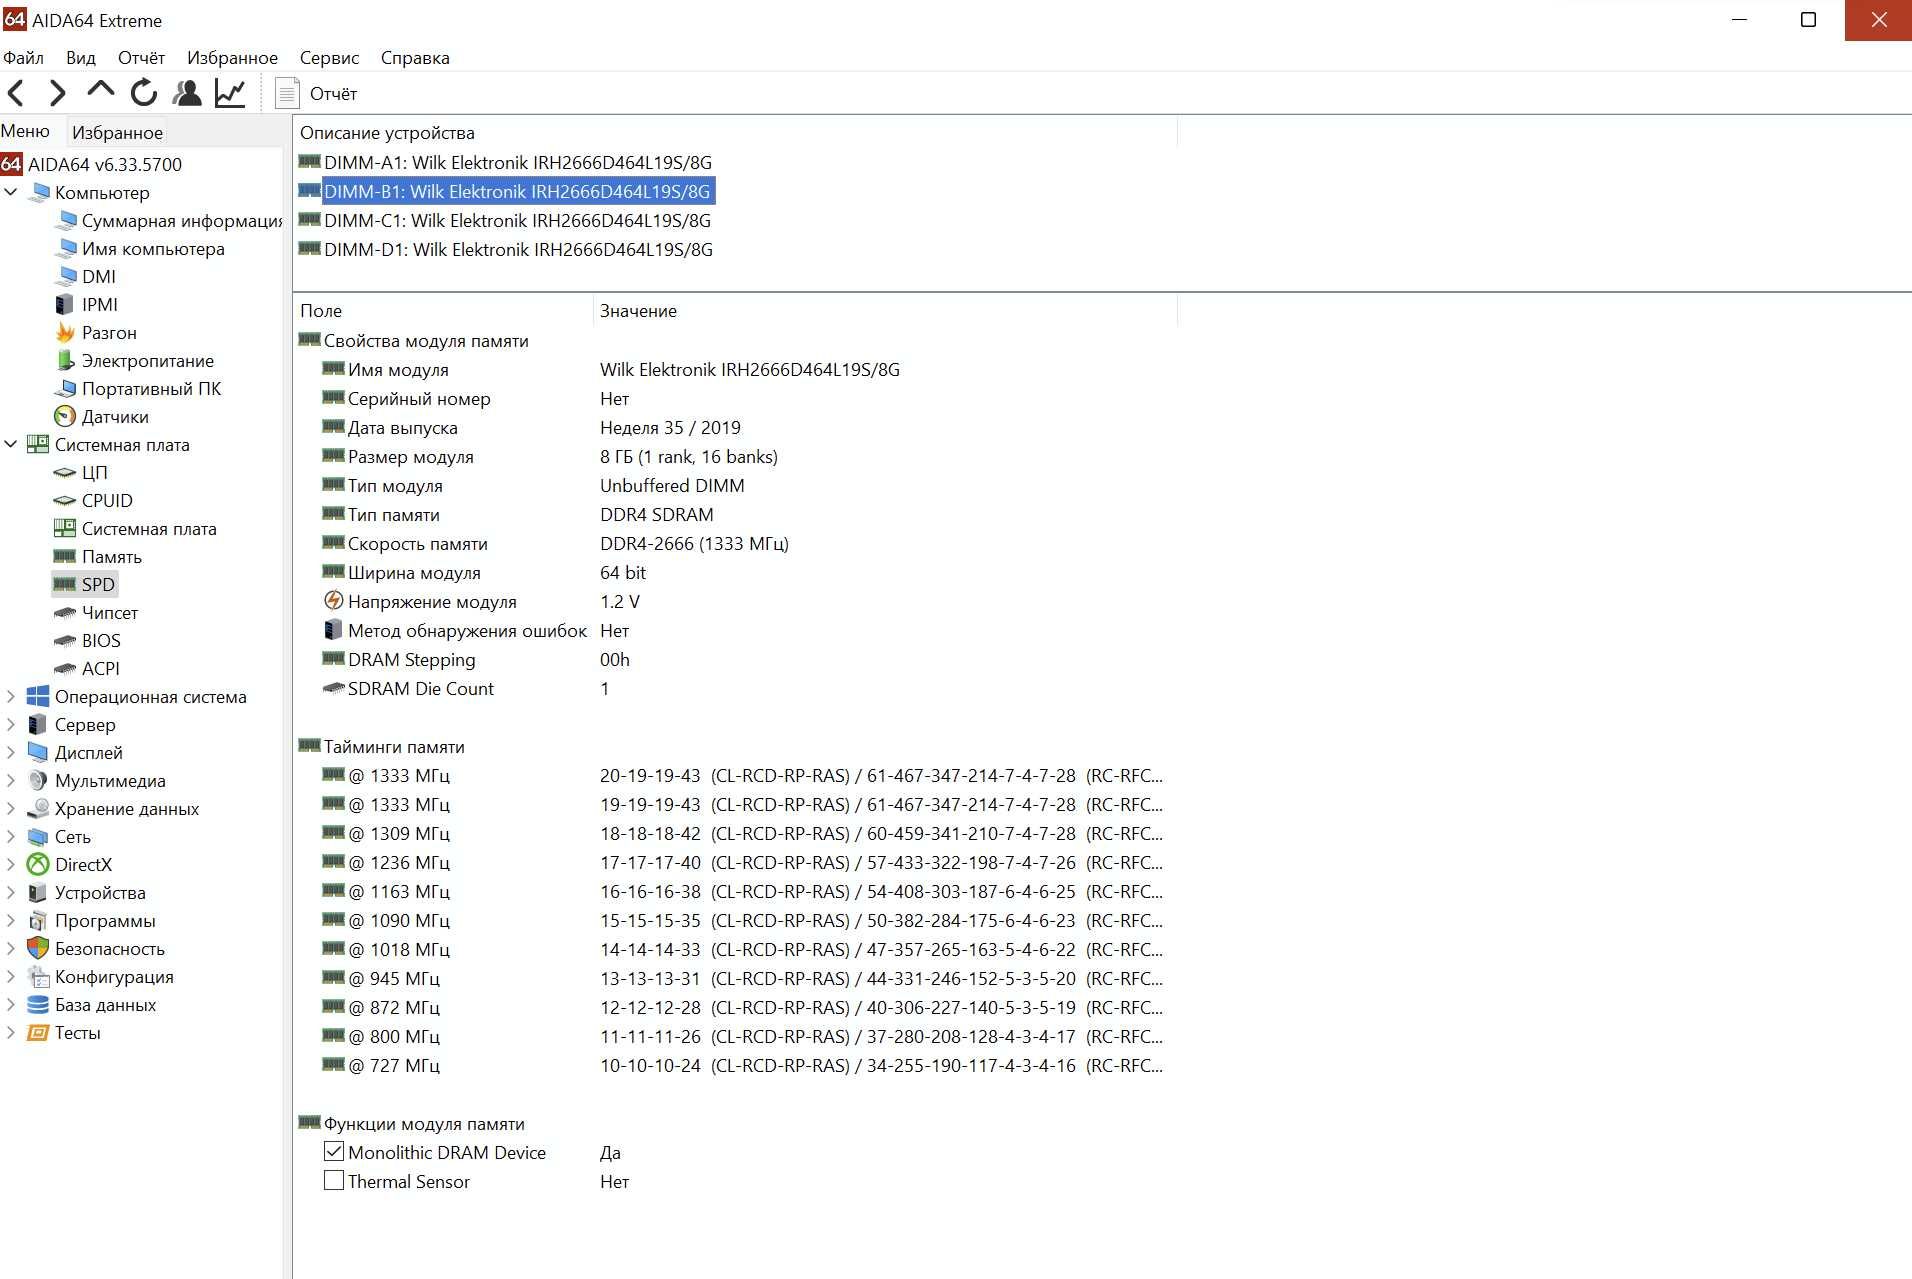Expand the Программы node
The image size is (1912, 1279).
point(11,920)
